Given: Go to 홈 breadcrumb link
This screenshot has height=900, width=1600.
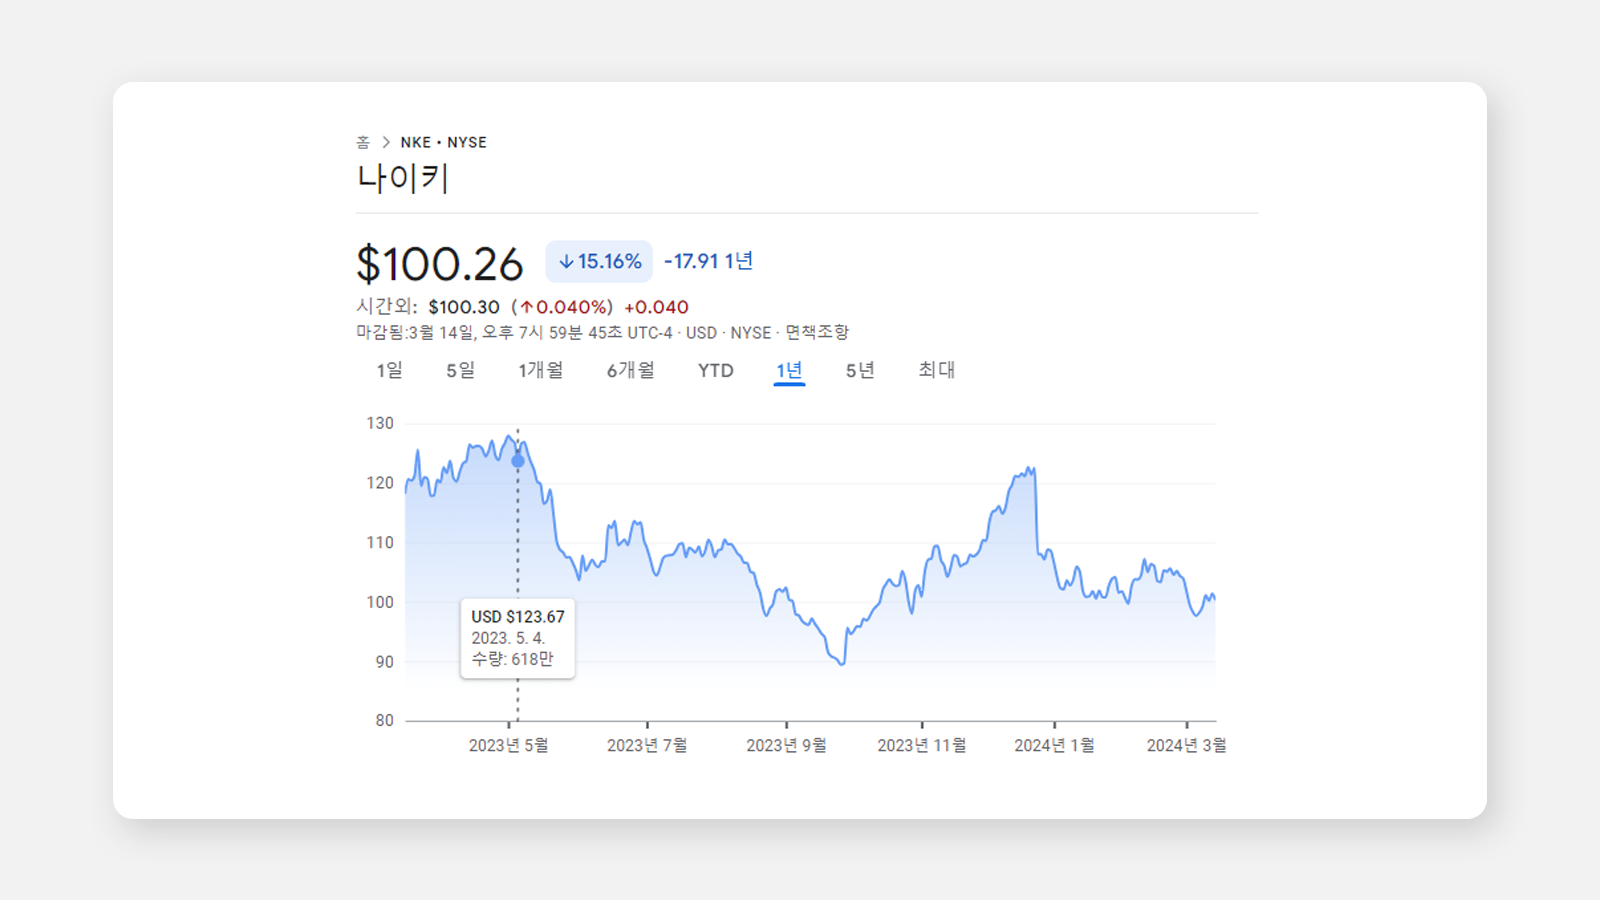Looking at the screenshot, I should [363, 142].
